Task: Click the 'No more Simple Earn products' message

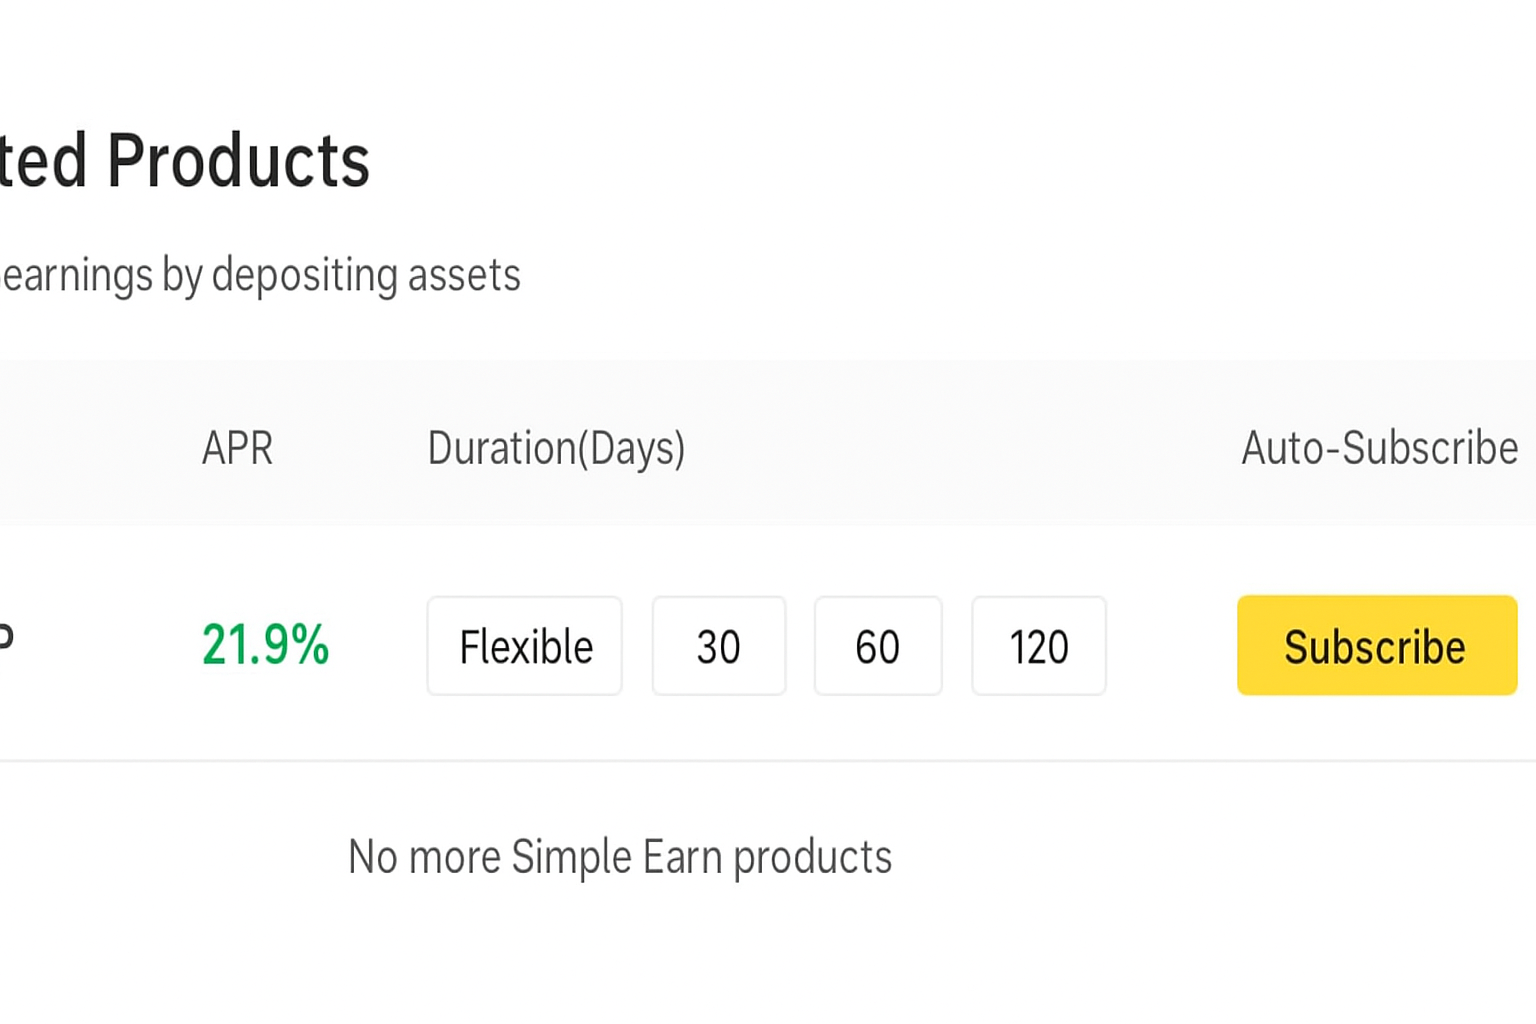Action: (620, 857)
